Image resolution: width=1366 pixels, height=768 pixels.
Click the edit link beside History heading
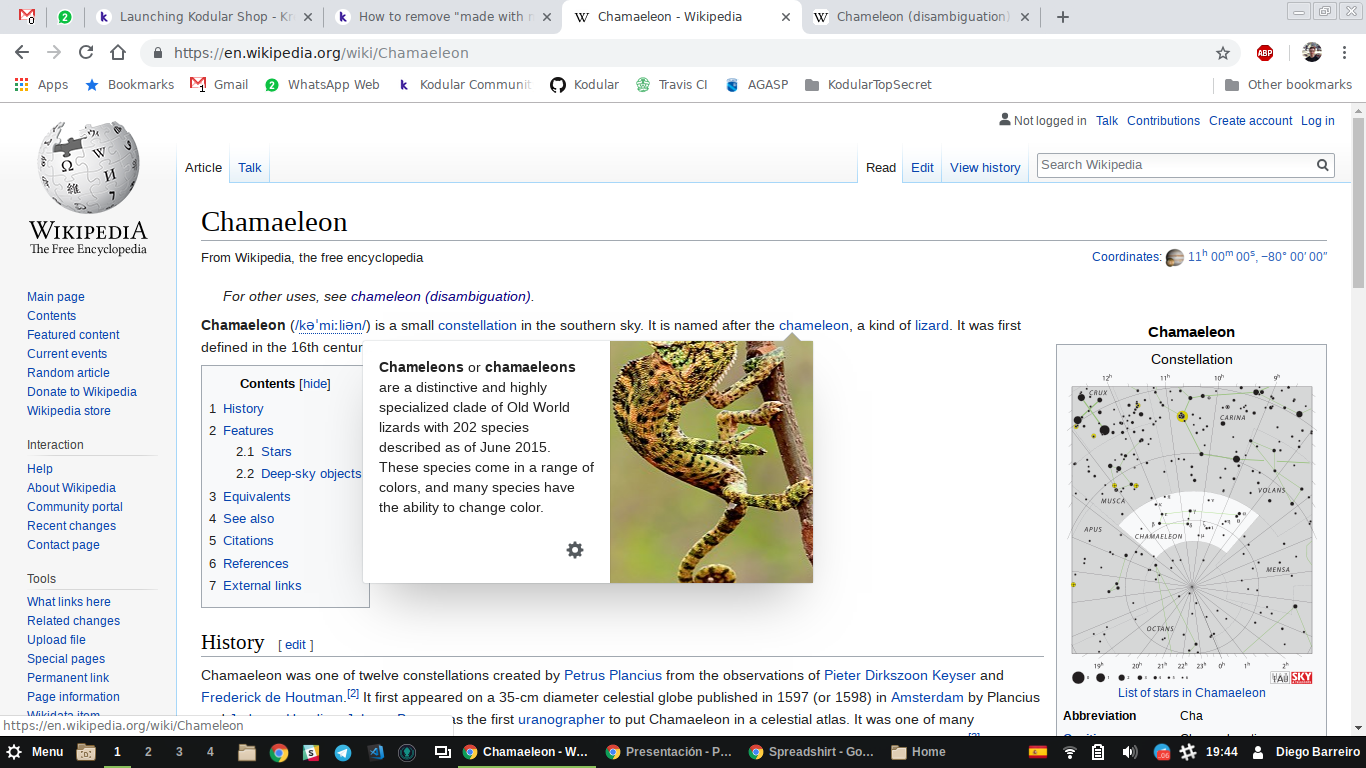296,645
